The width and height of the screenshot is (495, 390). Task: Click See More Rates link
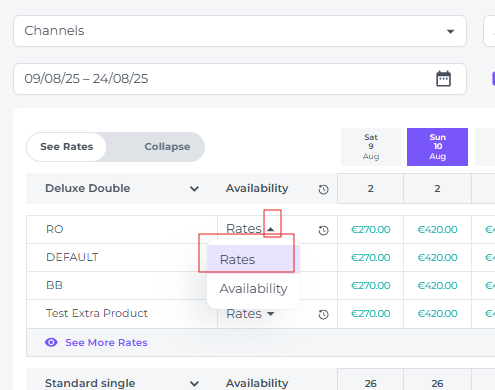click(106, 342)
